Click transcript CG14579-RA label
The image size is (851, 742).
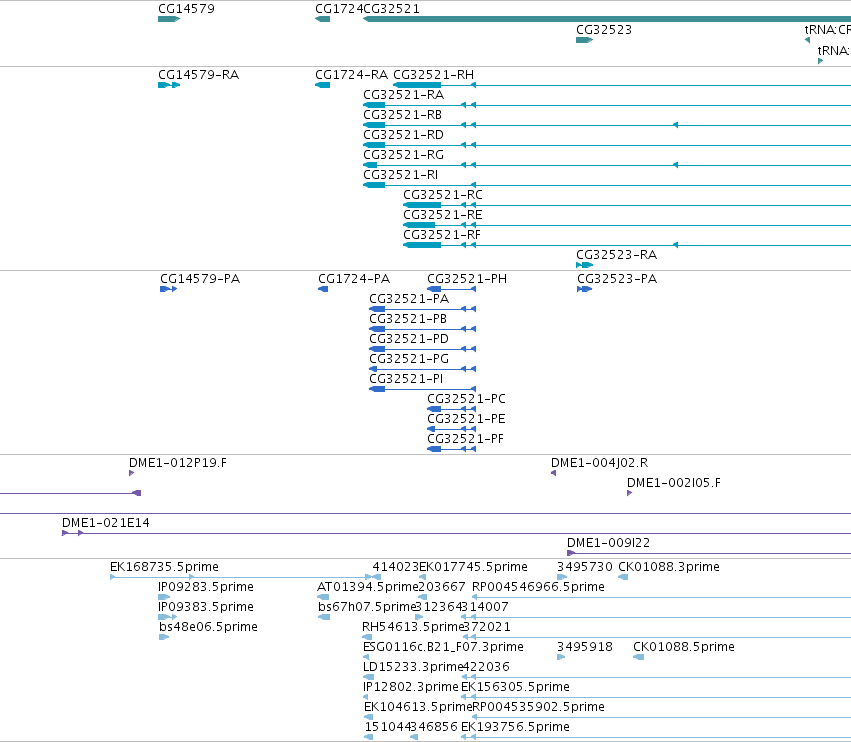(x=199, y=74)
